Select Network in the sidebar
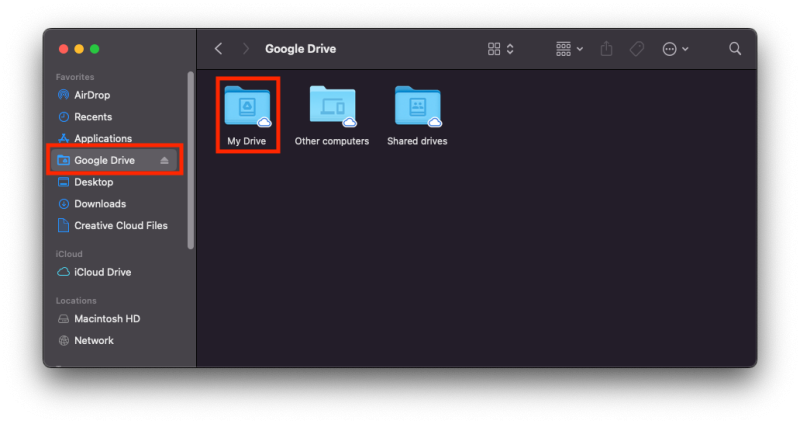This screenshot has height=424, width=800. (115, 340)
